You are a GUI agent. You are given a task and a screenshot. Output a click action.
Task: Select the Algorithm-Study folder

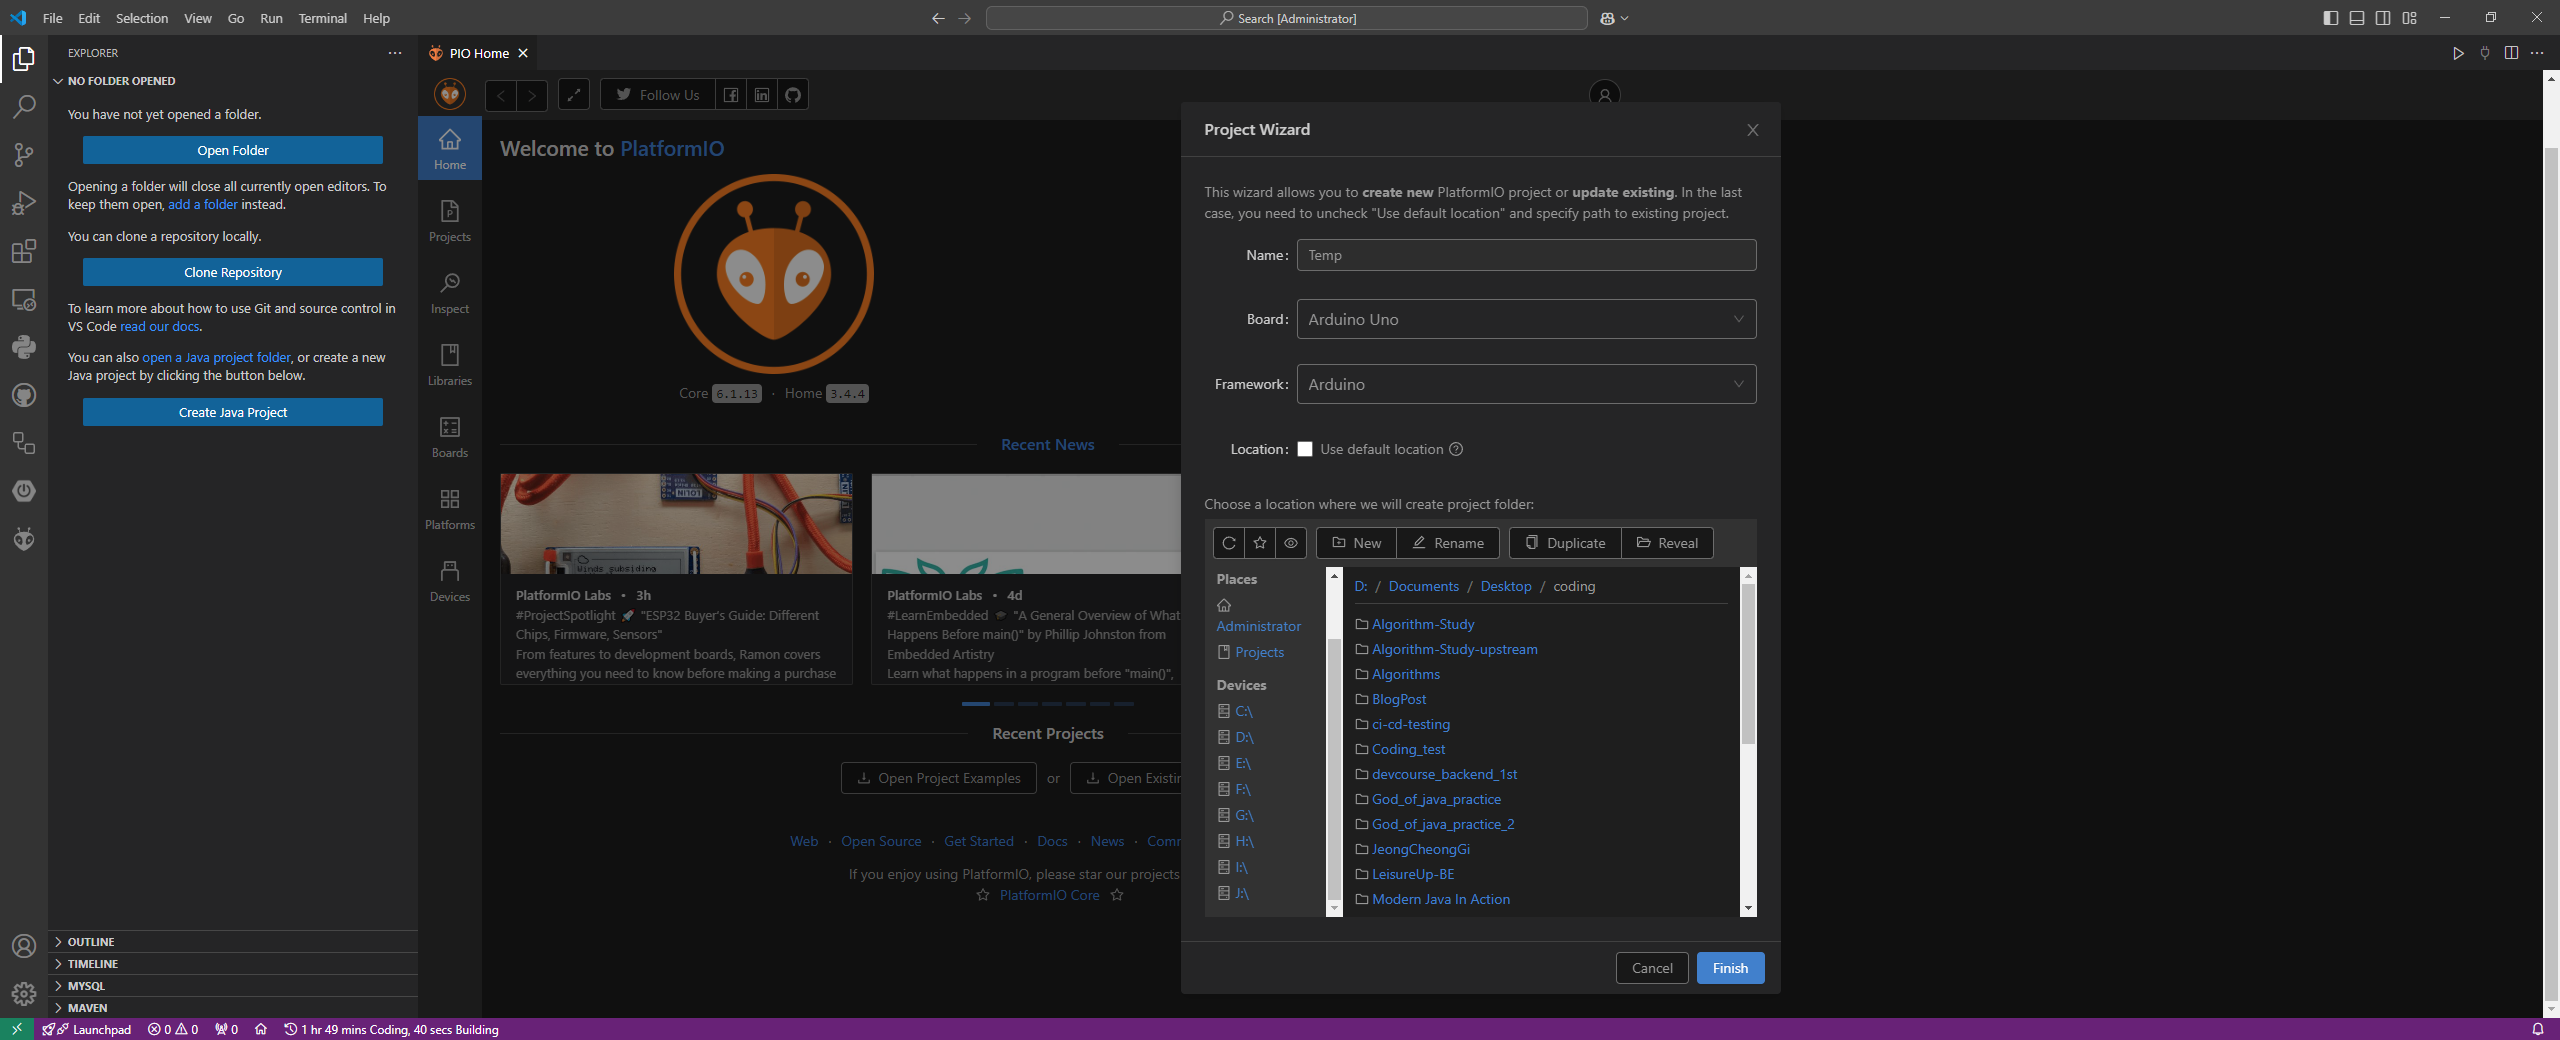coord(1423,624)
